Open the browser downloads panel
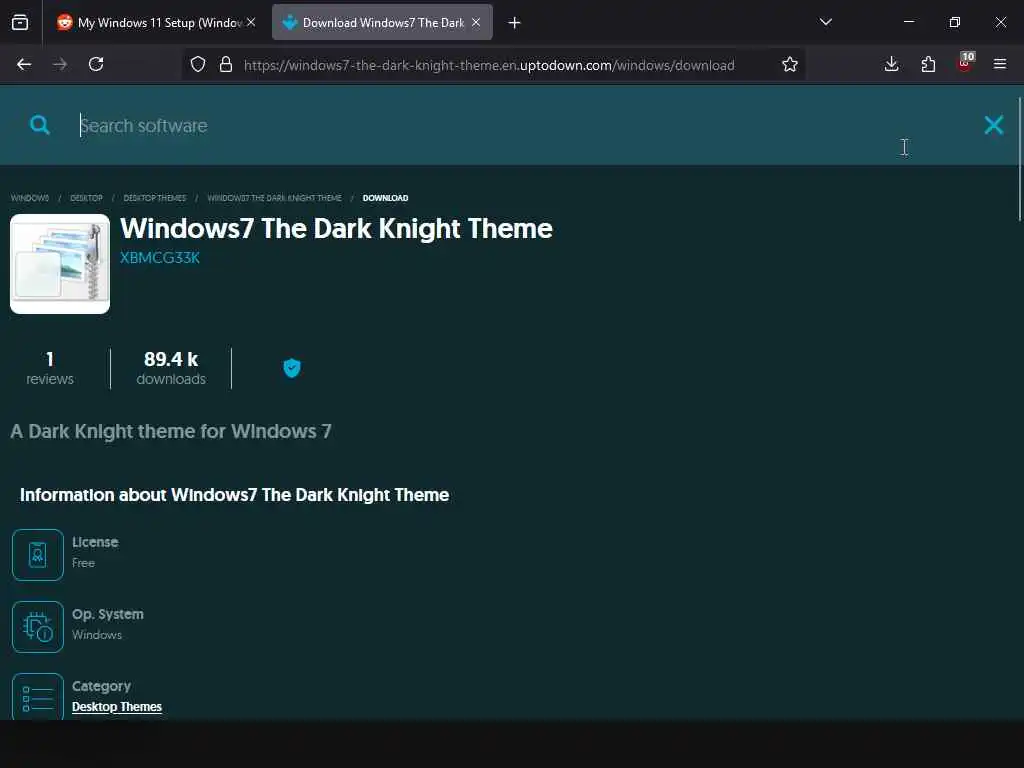 pos(891,64)
